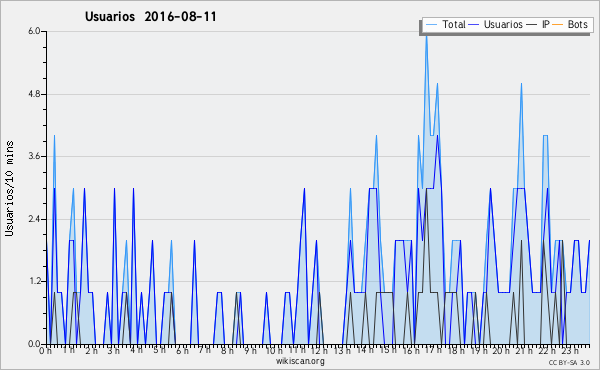600x370 pixels.
Task: Click the "23 h" x-axis label
Action: [569, 350]
